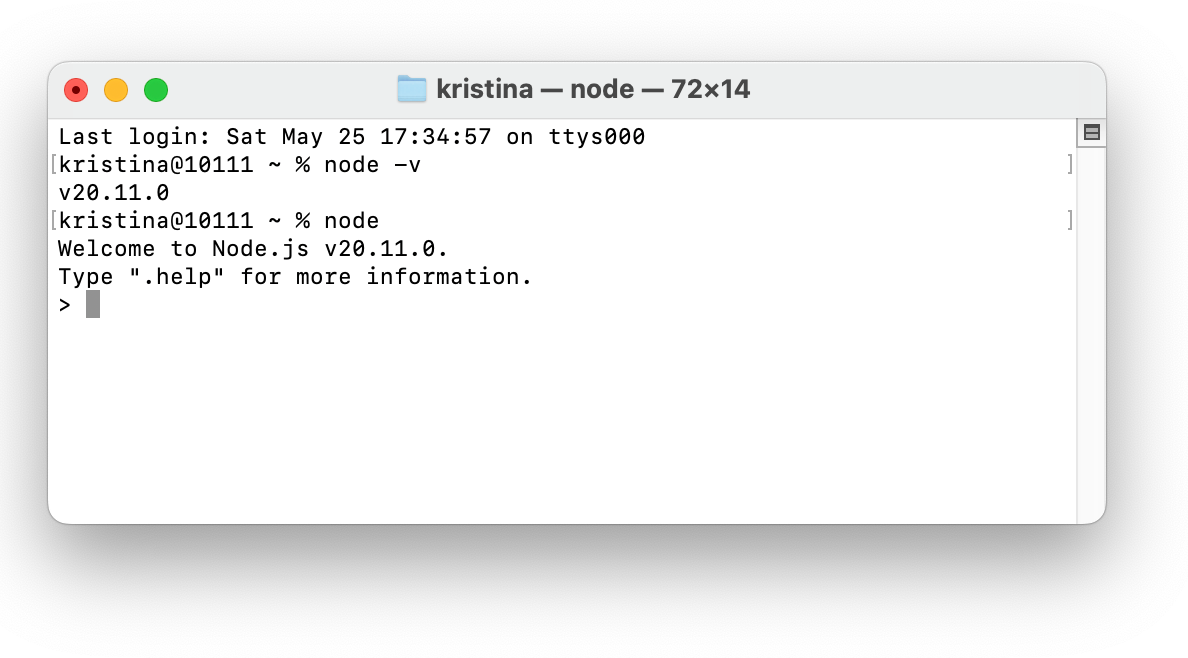1188x658 pixels.
Task: Click the ">" REPL prompt symbol
Action: [x=65, y=305]
